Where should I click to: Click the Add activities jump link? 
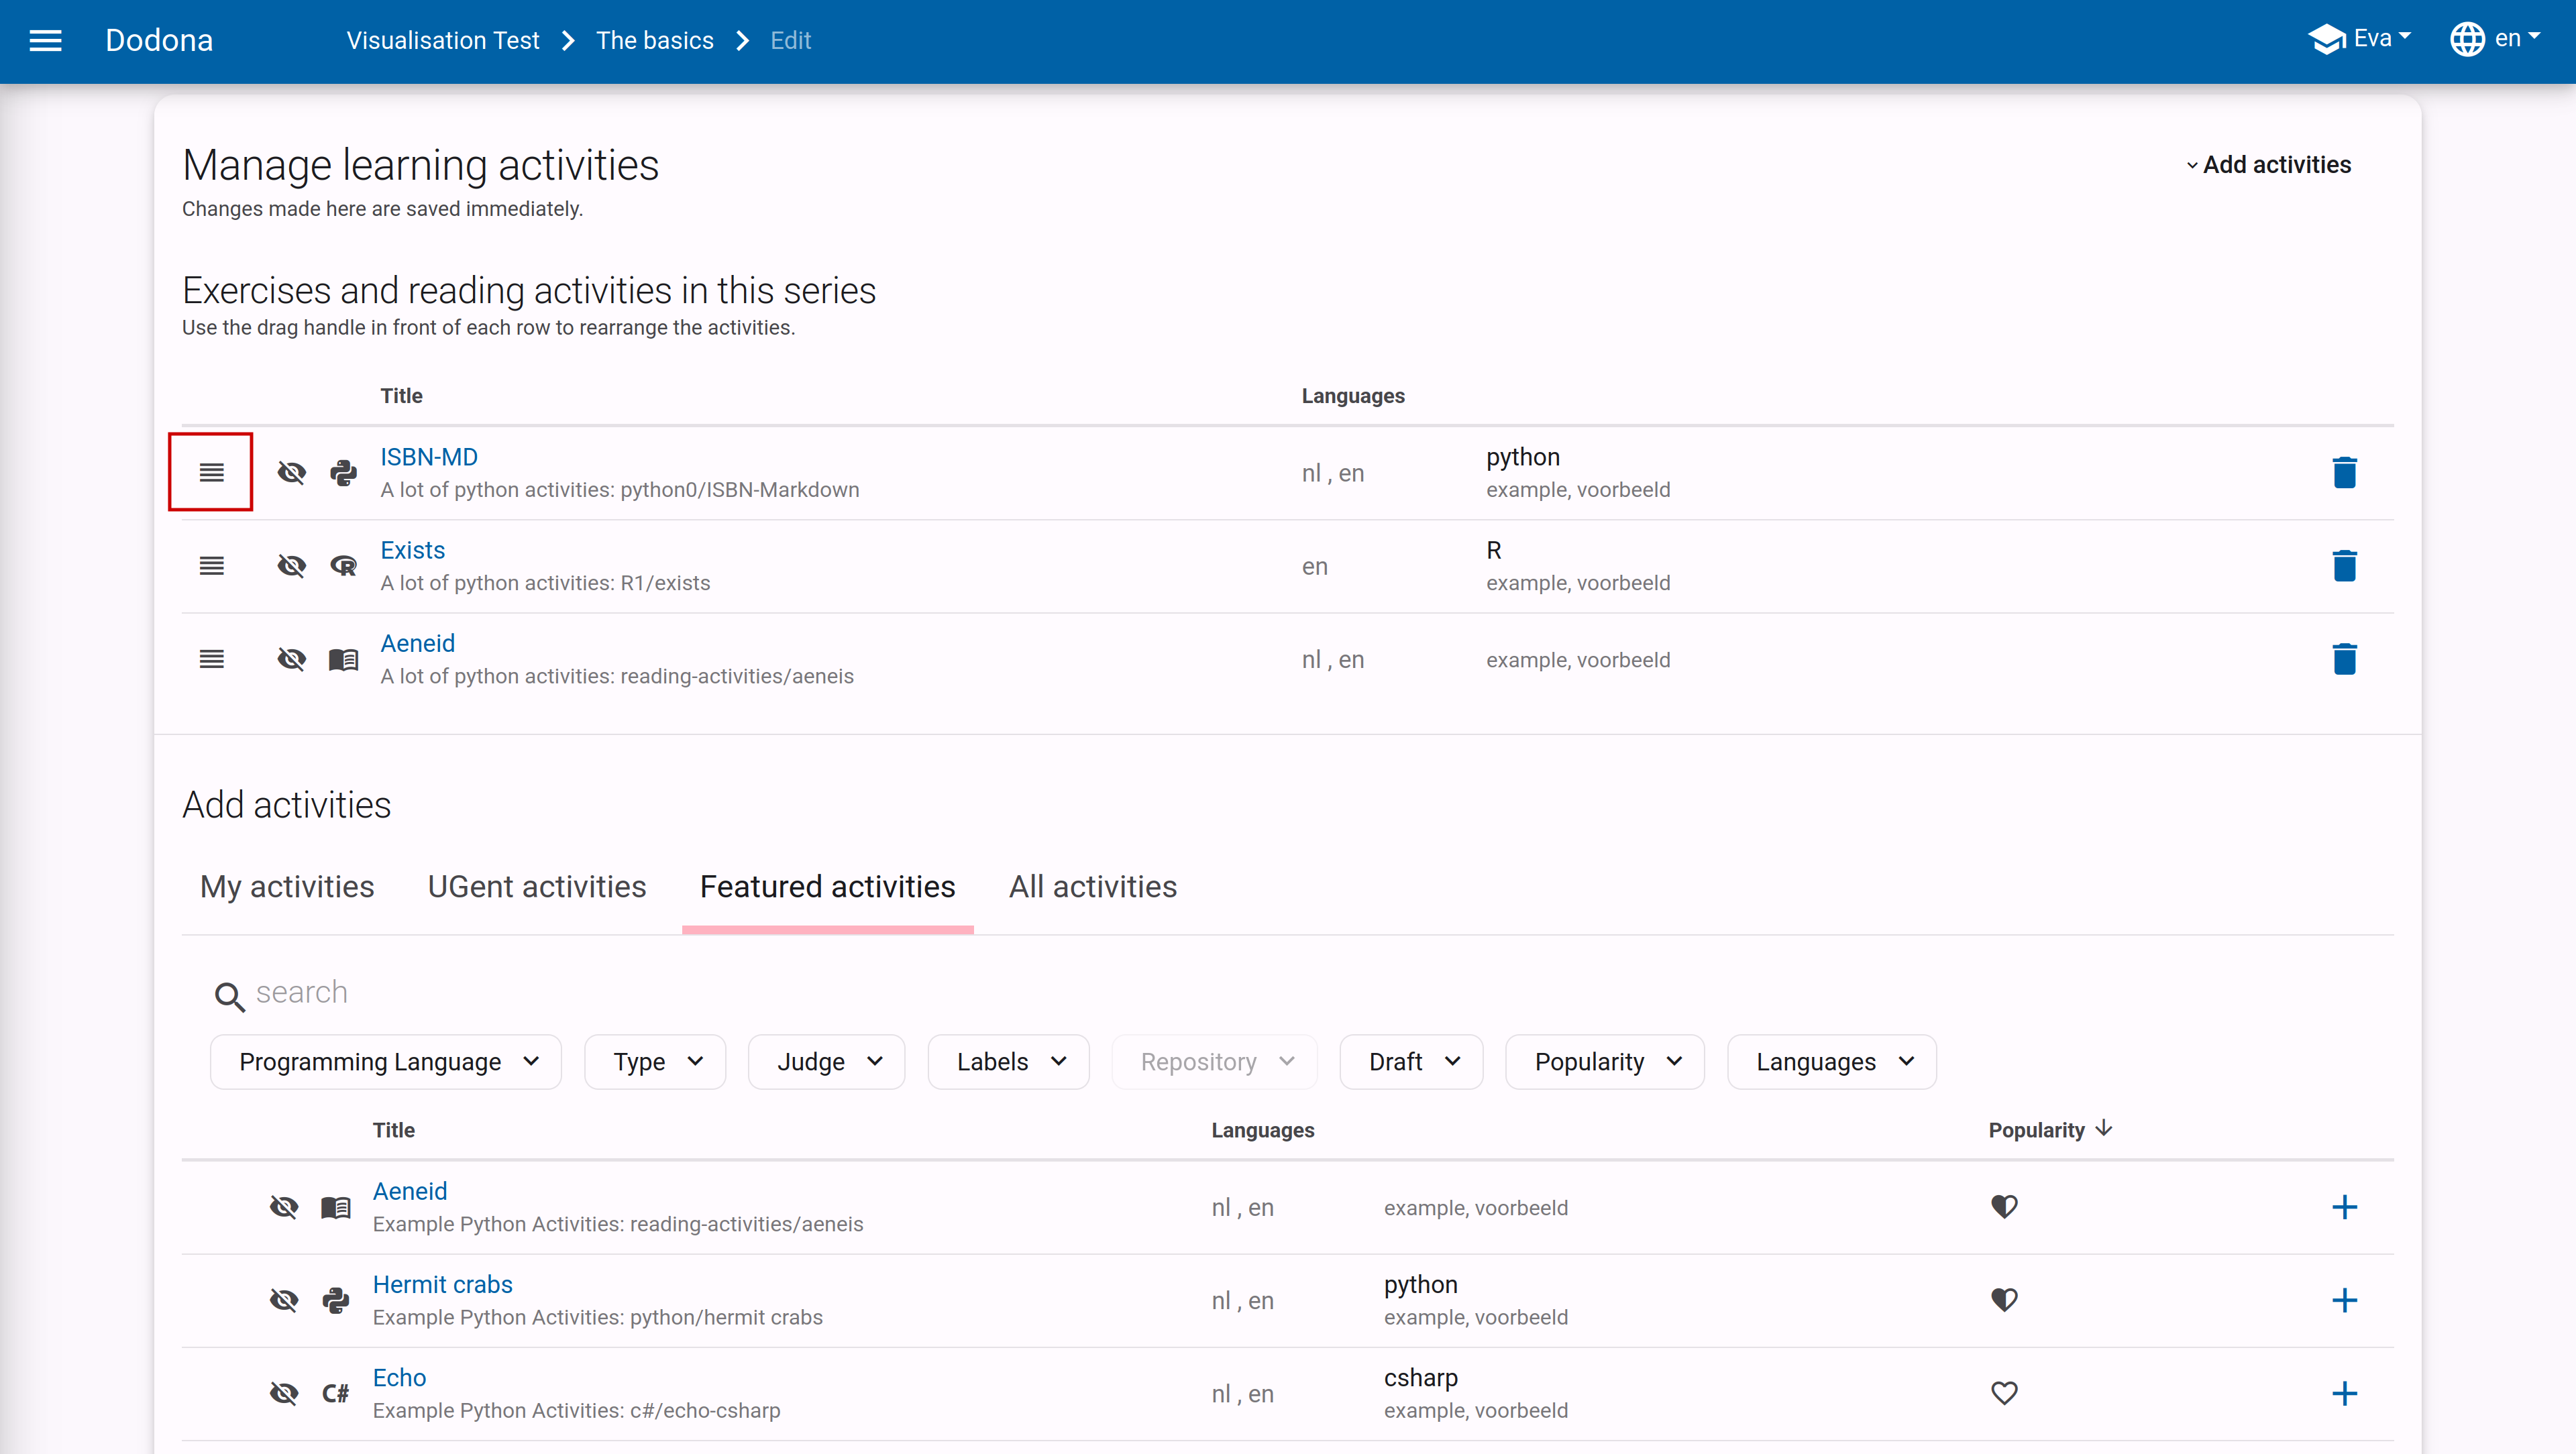pos(2268,164)
